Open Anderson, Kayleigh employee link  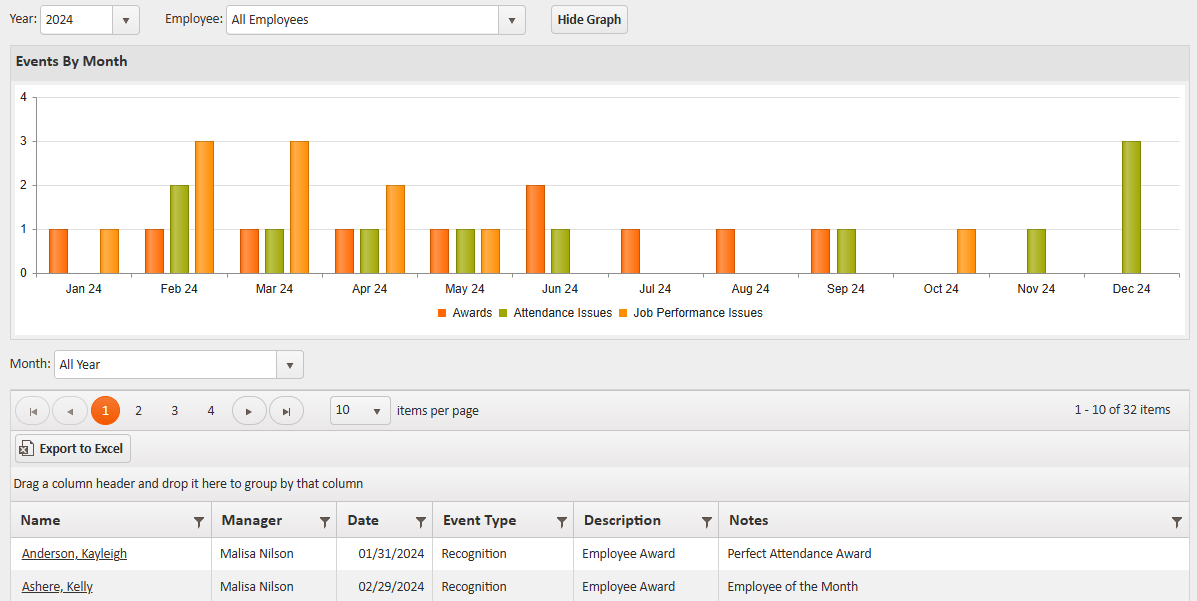click(74, 554)
